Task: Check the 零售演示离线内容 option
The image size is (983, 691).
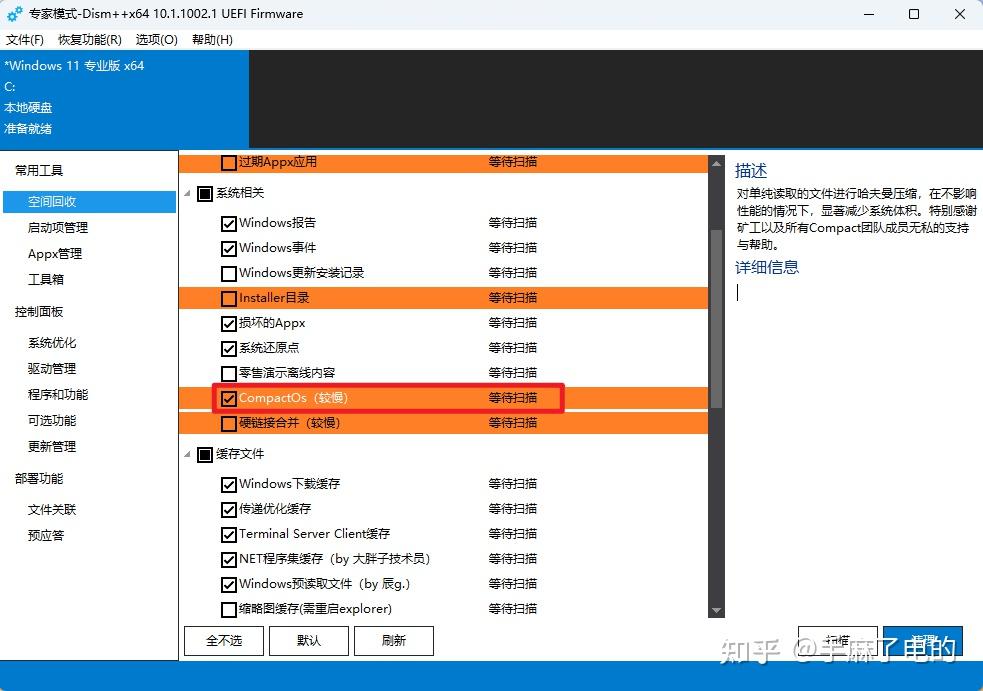Action: pos(228,373)
